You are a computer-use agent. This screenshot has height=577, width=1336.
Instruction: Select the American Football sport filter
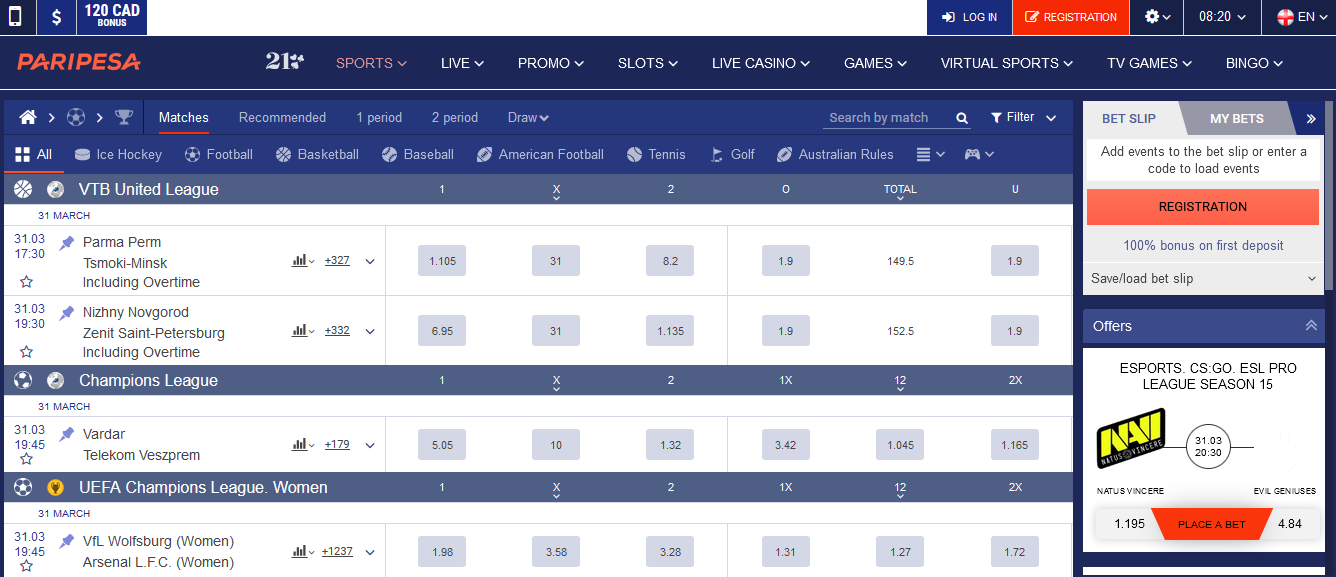click(x=540, y=154)
